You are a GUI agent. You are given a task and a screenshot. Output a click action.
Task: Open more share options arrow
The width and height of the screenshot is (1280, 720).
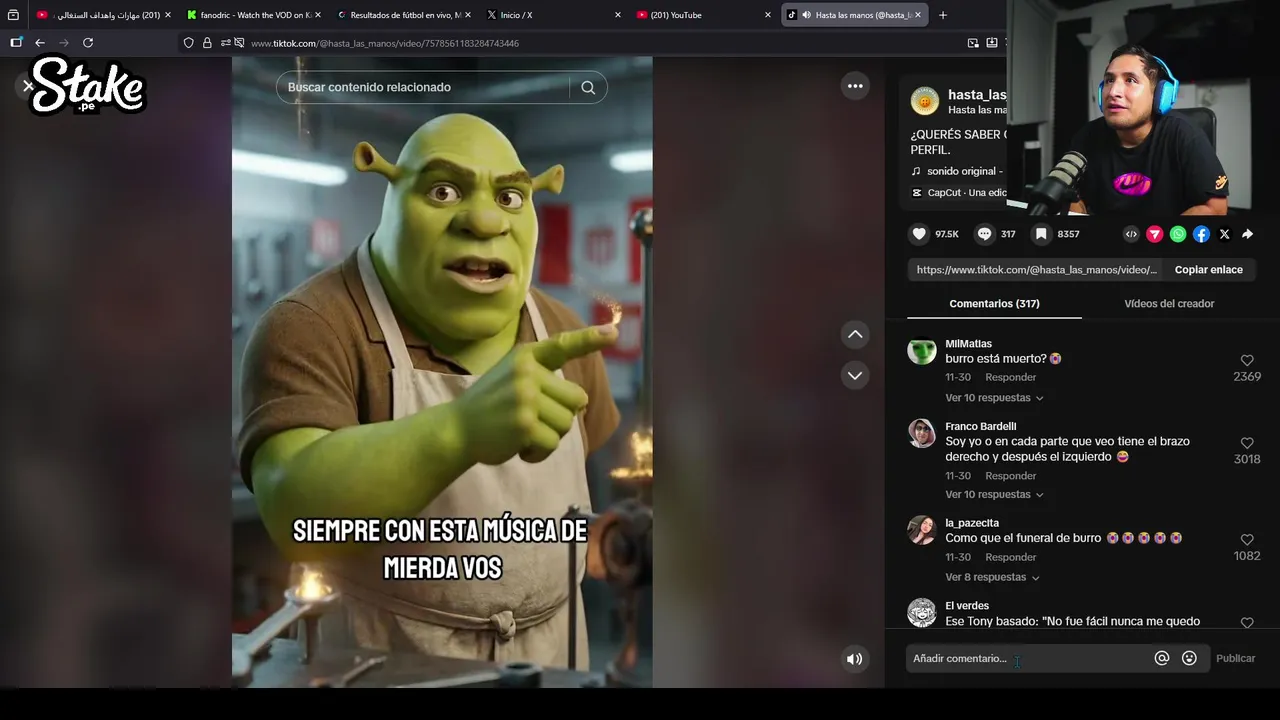(x=1247, y=234)
